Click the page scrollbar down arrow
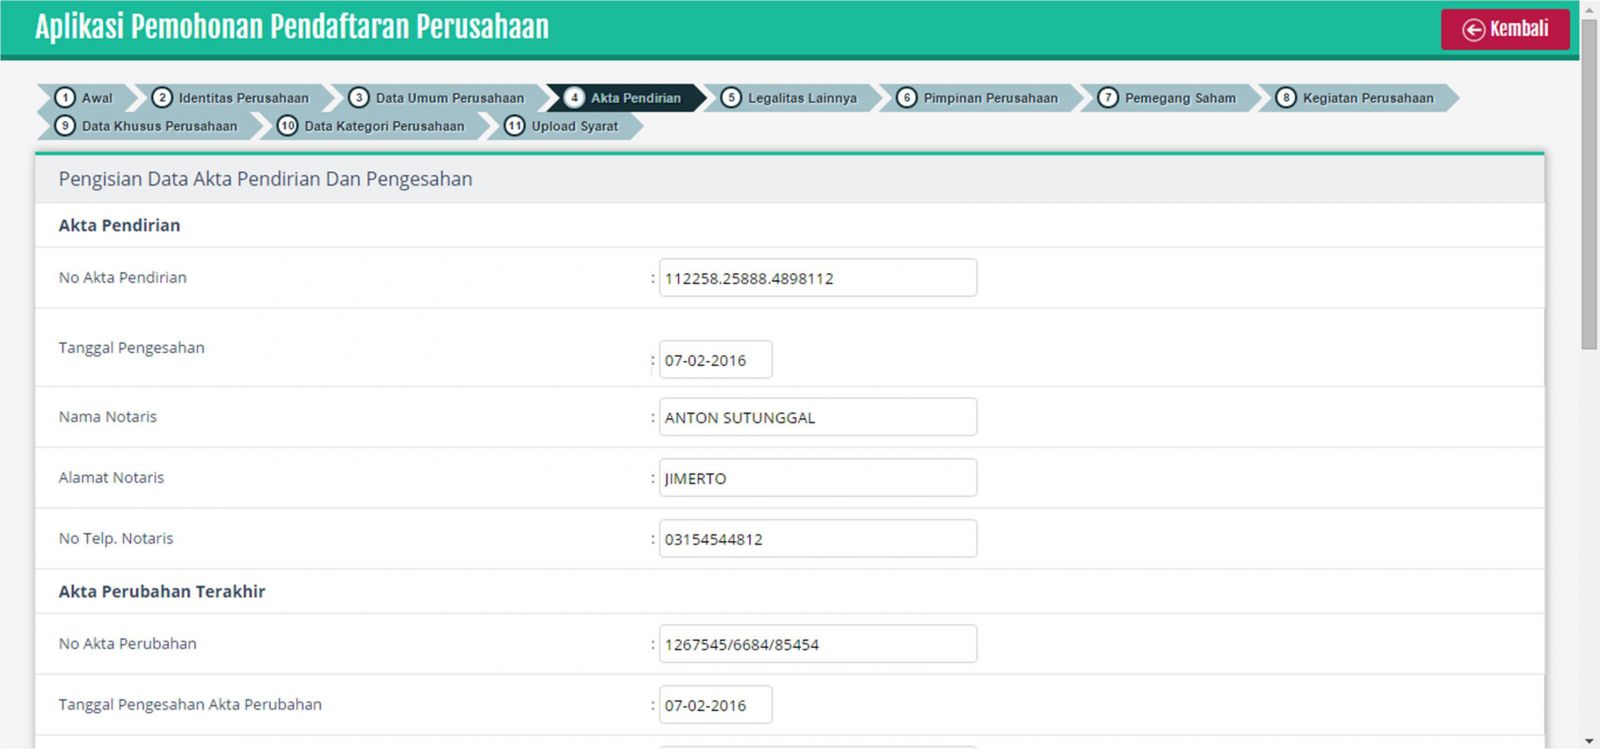1600x749 pixels. pyautogui.click(x=1589, y=741)
